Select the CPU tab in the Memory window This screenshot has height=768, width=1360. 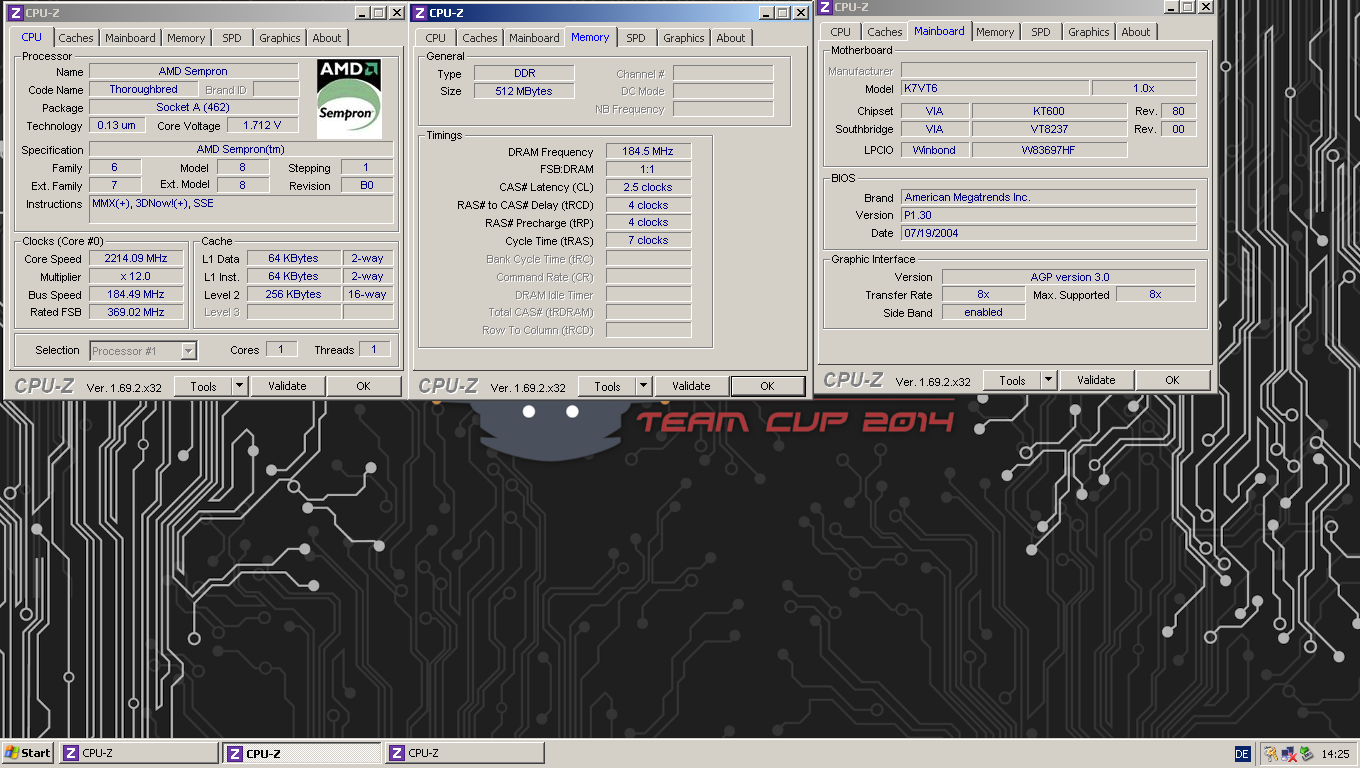click(x=436, y=38)
